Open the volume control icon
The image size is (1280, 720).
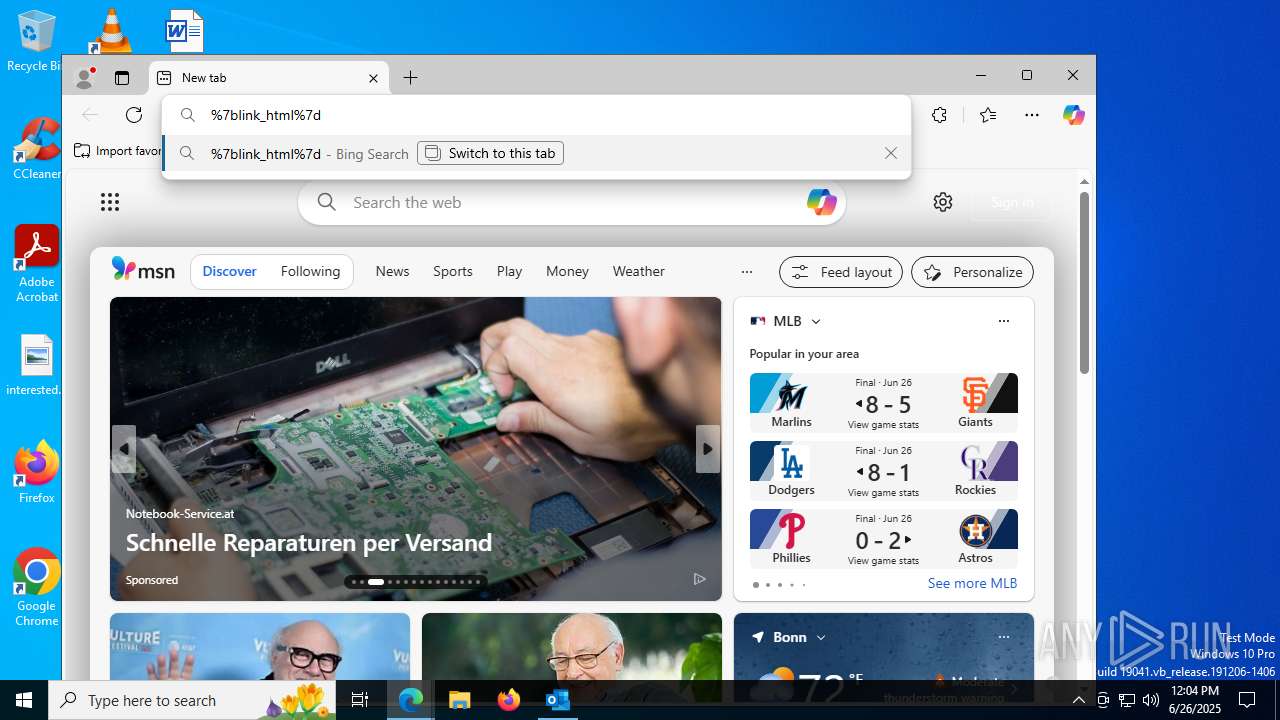point(1151,700)
